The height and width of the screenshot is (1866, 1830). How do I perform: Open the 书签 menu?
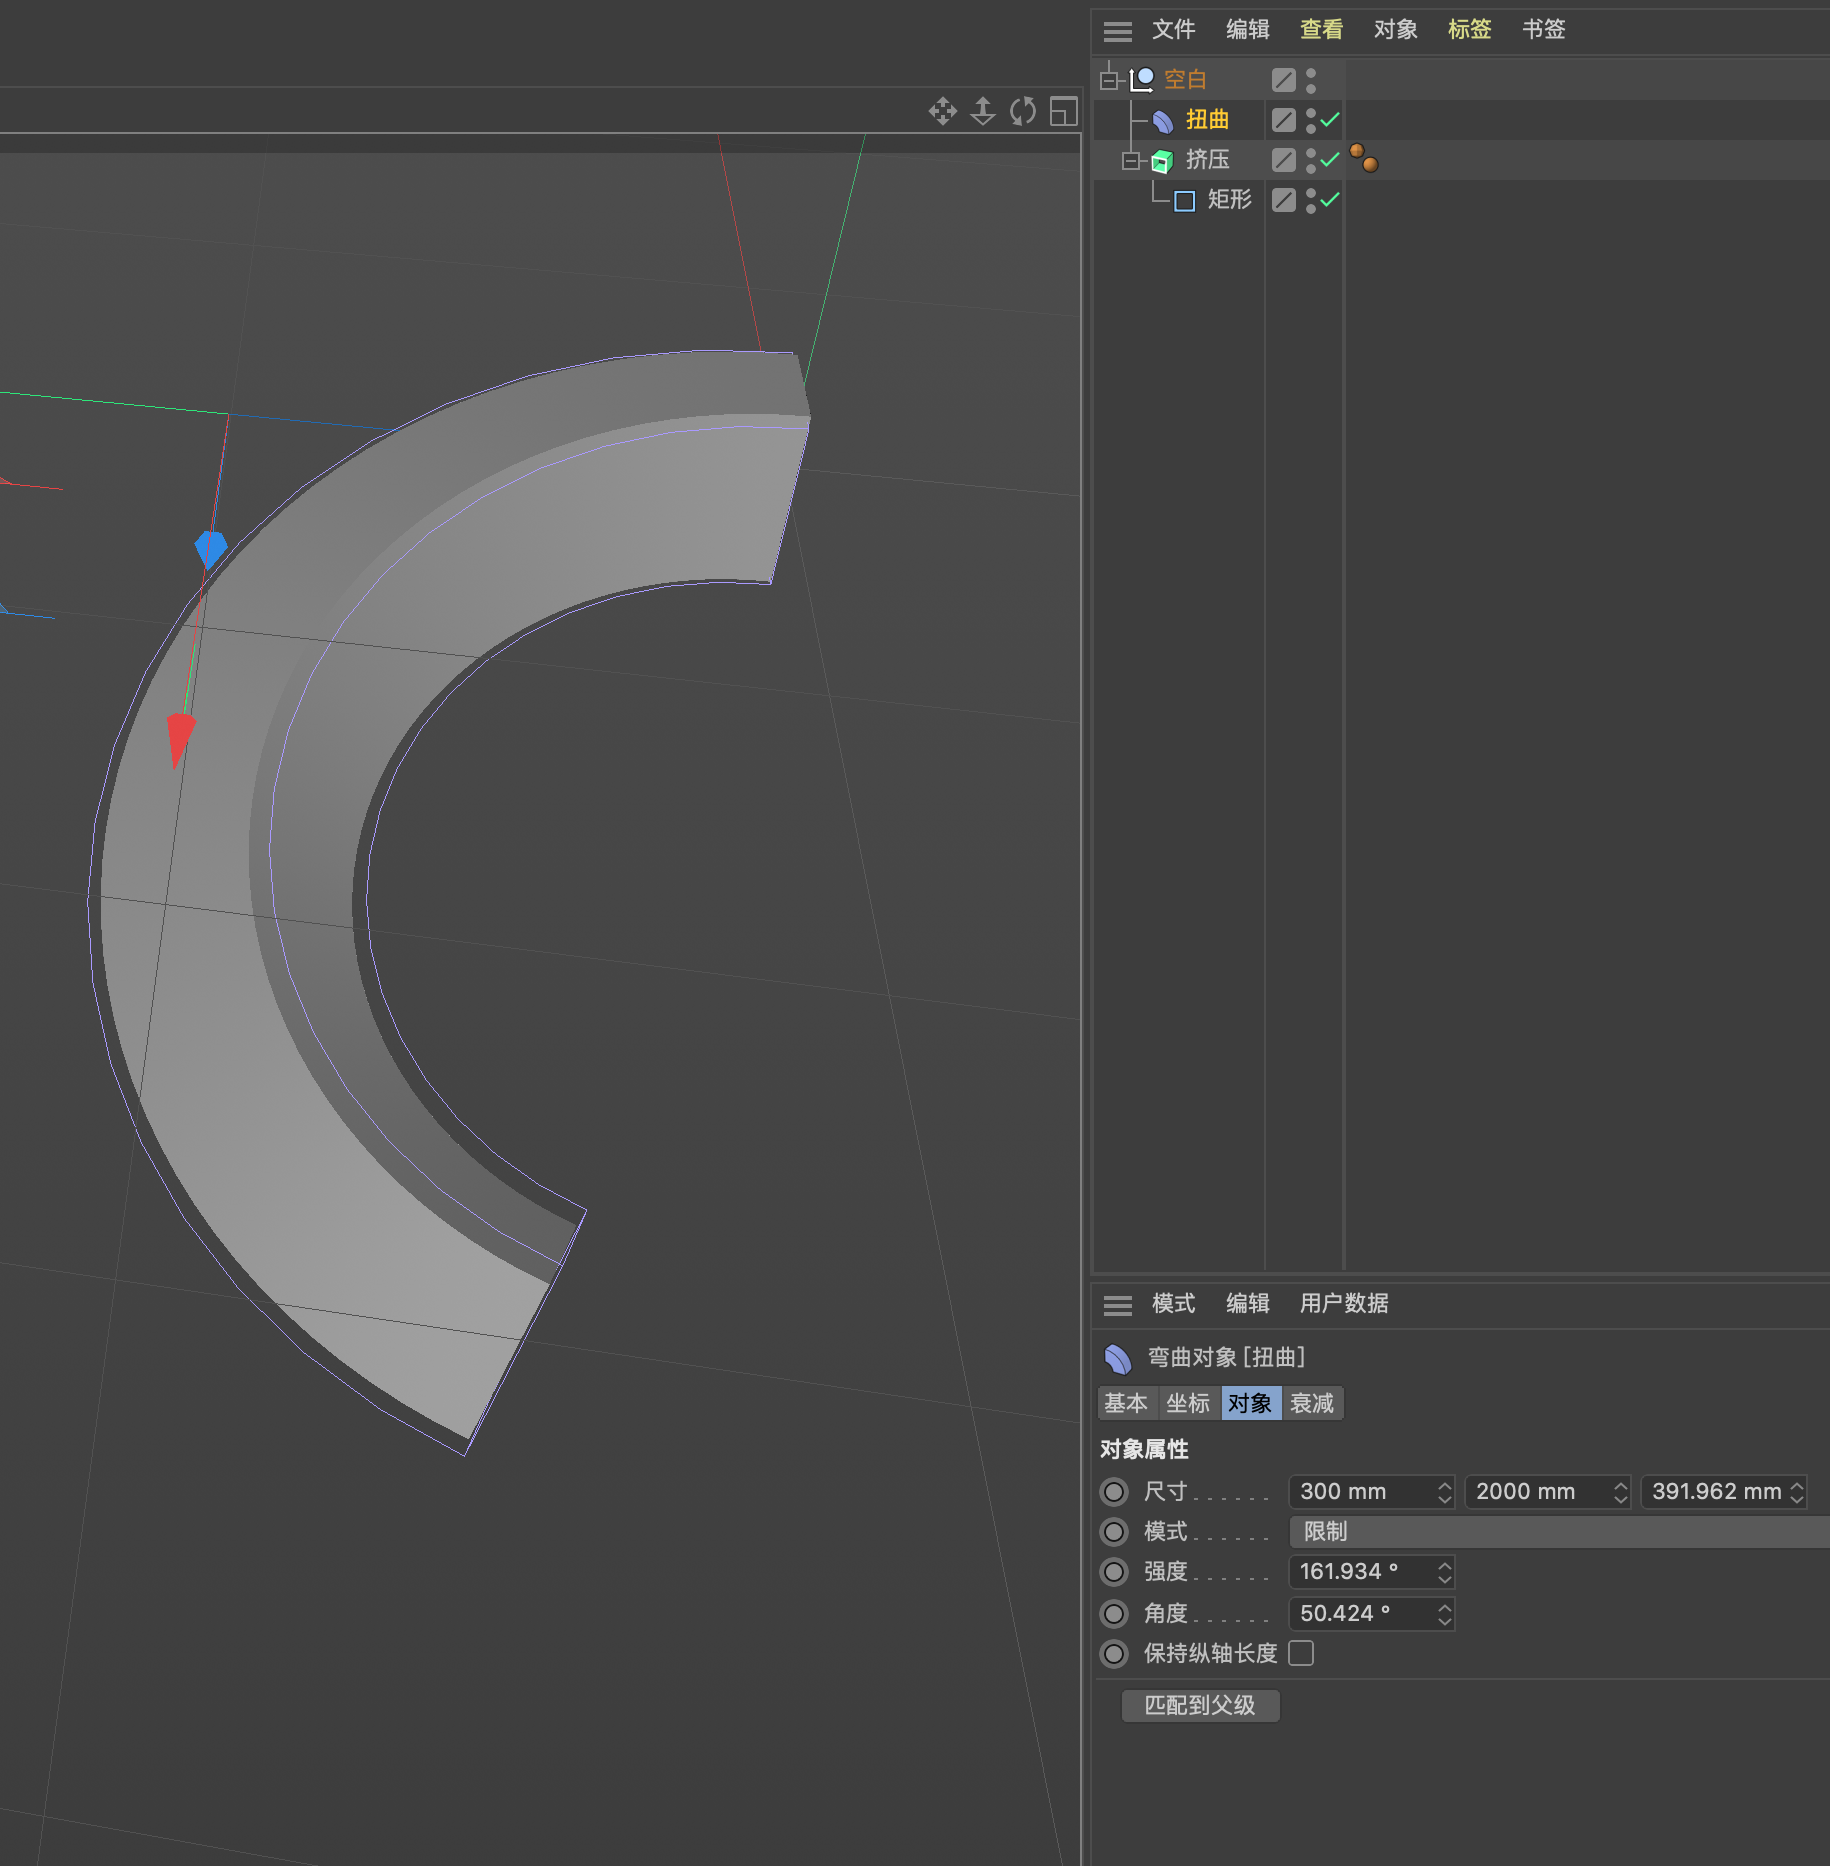tap(1543, 30)
